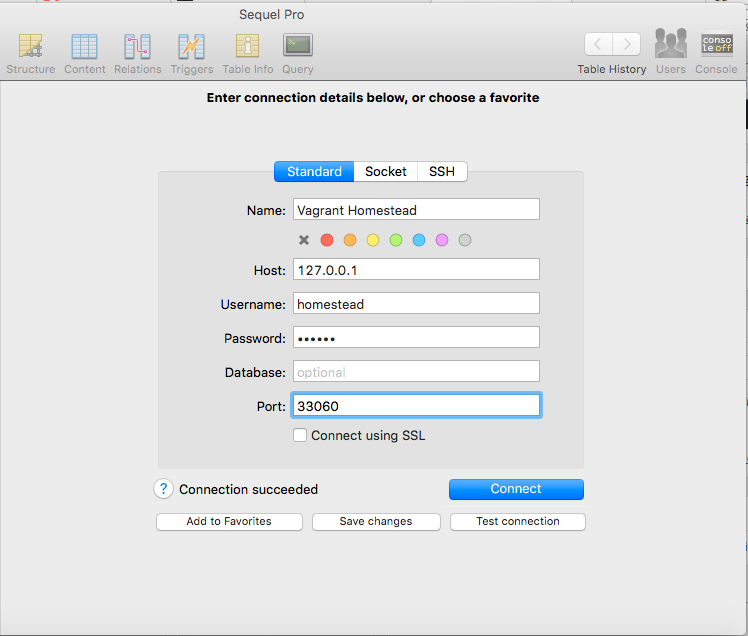
Task: Open the Table Info icon
Action: [248, 46]
